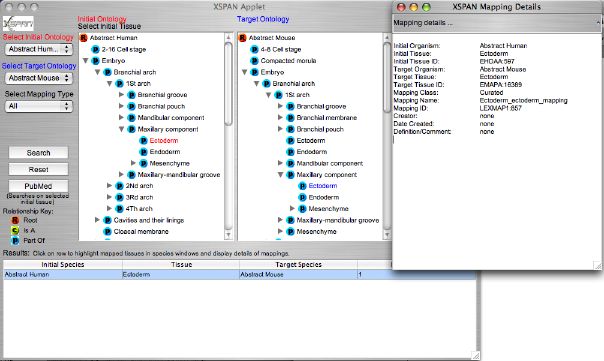The image size is (604, 361).
Task: Click the root icon beside Abstract Human
Action: tap(84, 38)
